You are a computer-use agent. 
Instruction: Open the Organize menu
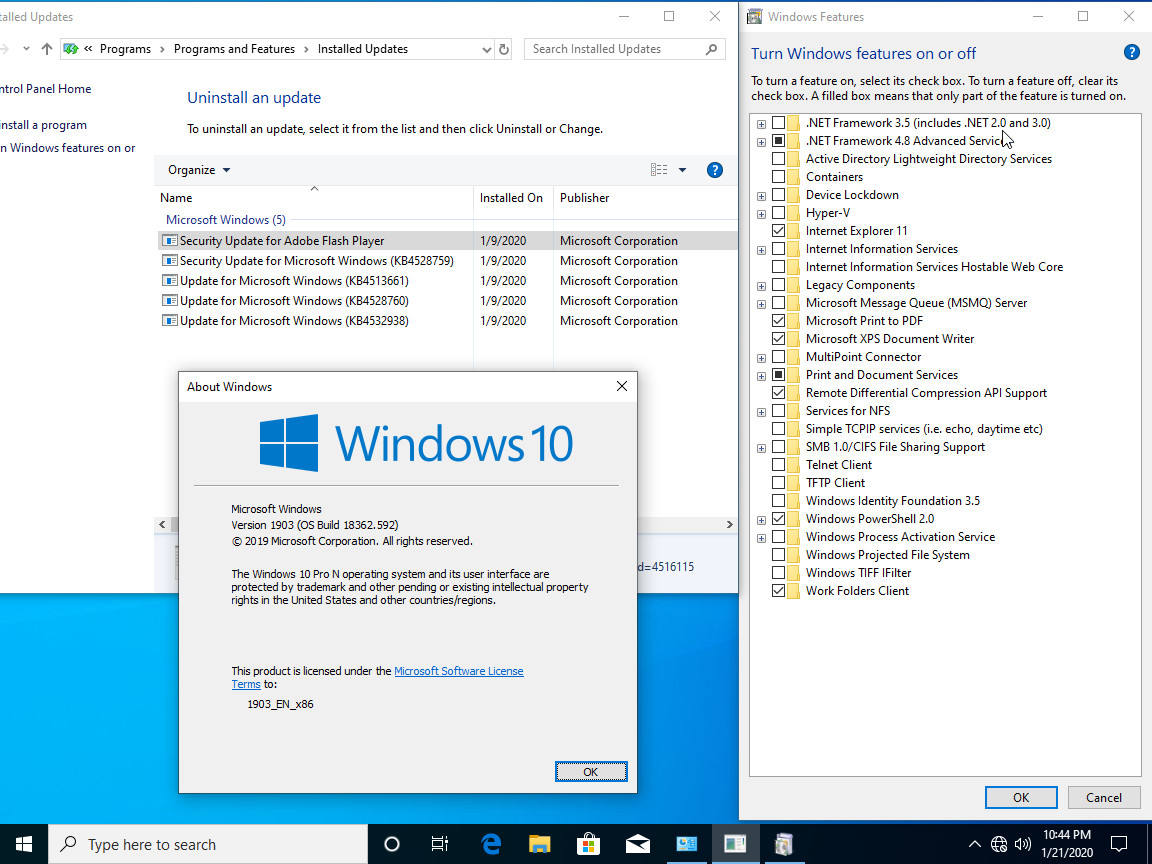[x=198, y=170]
